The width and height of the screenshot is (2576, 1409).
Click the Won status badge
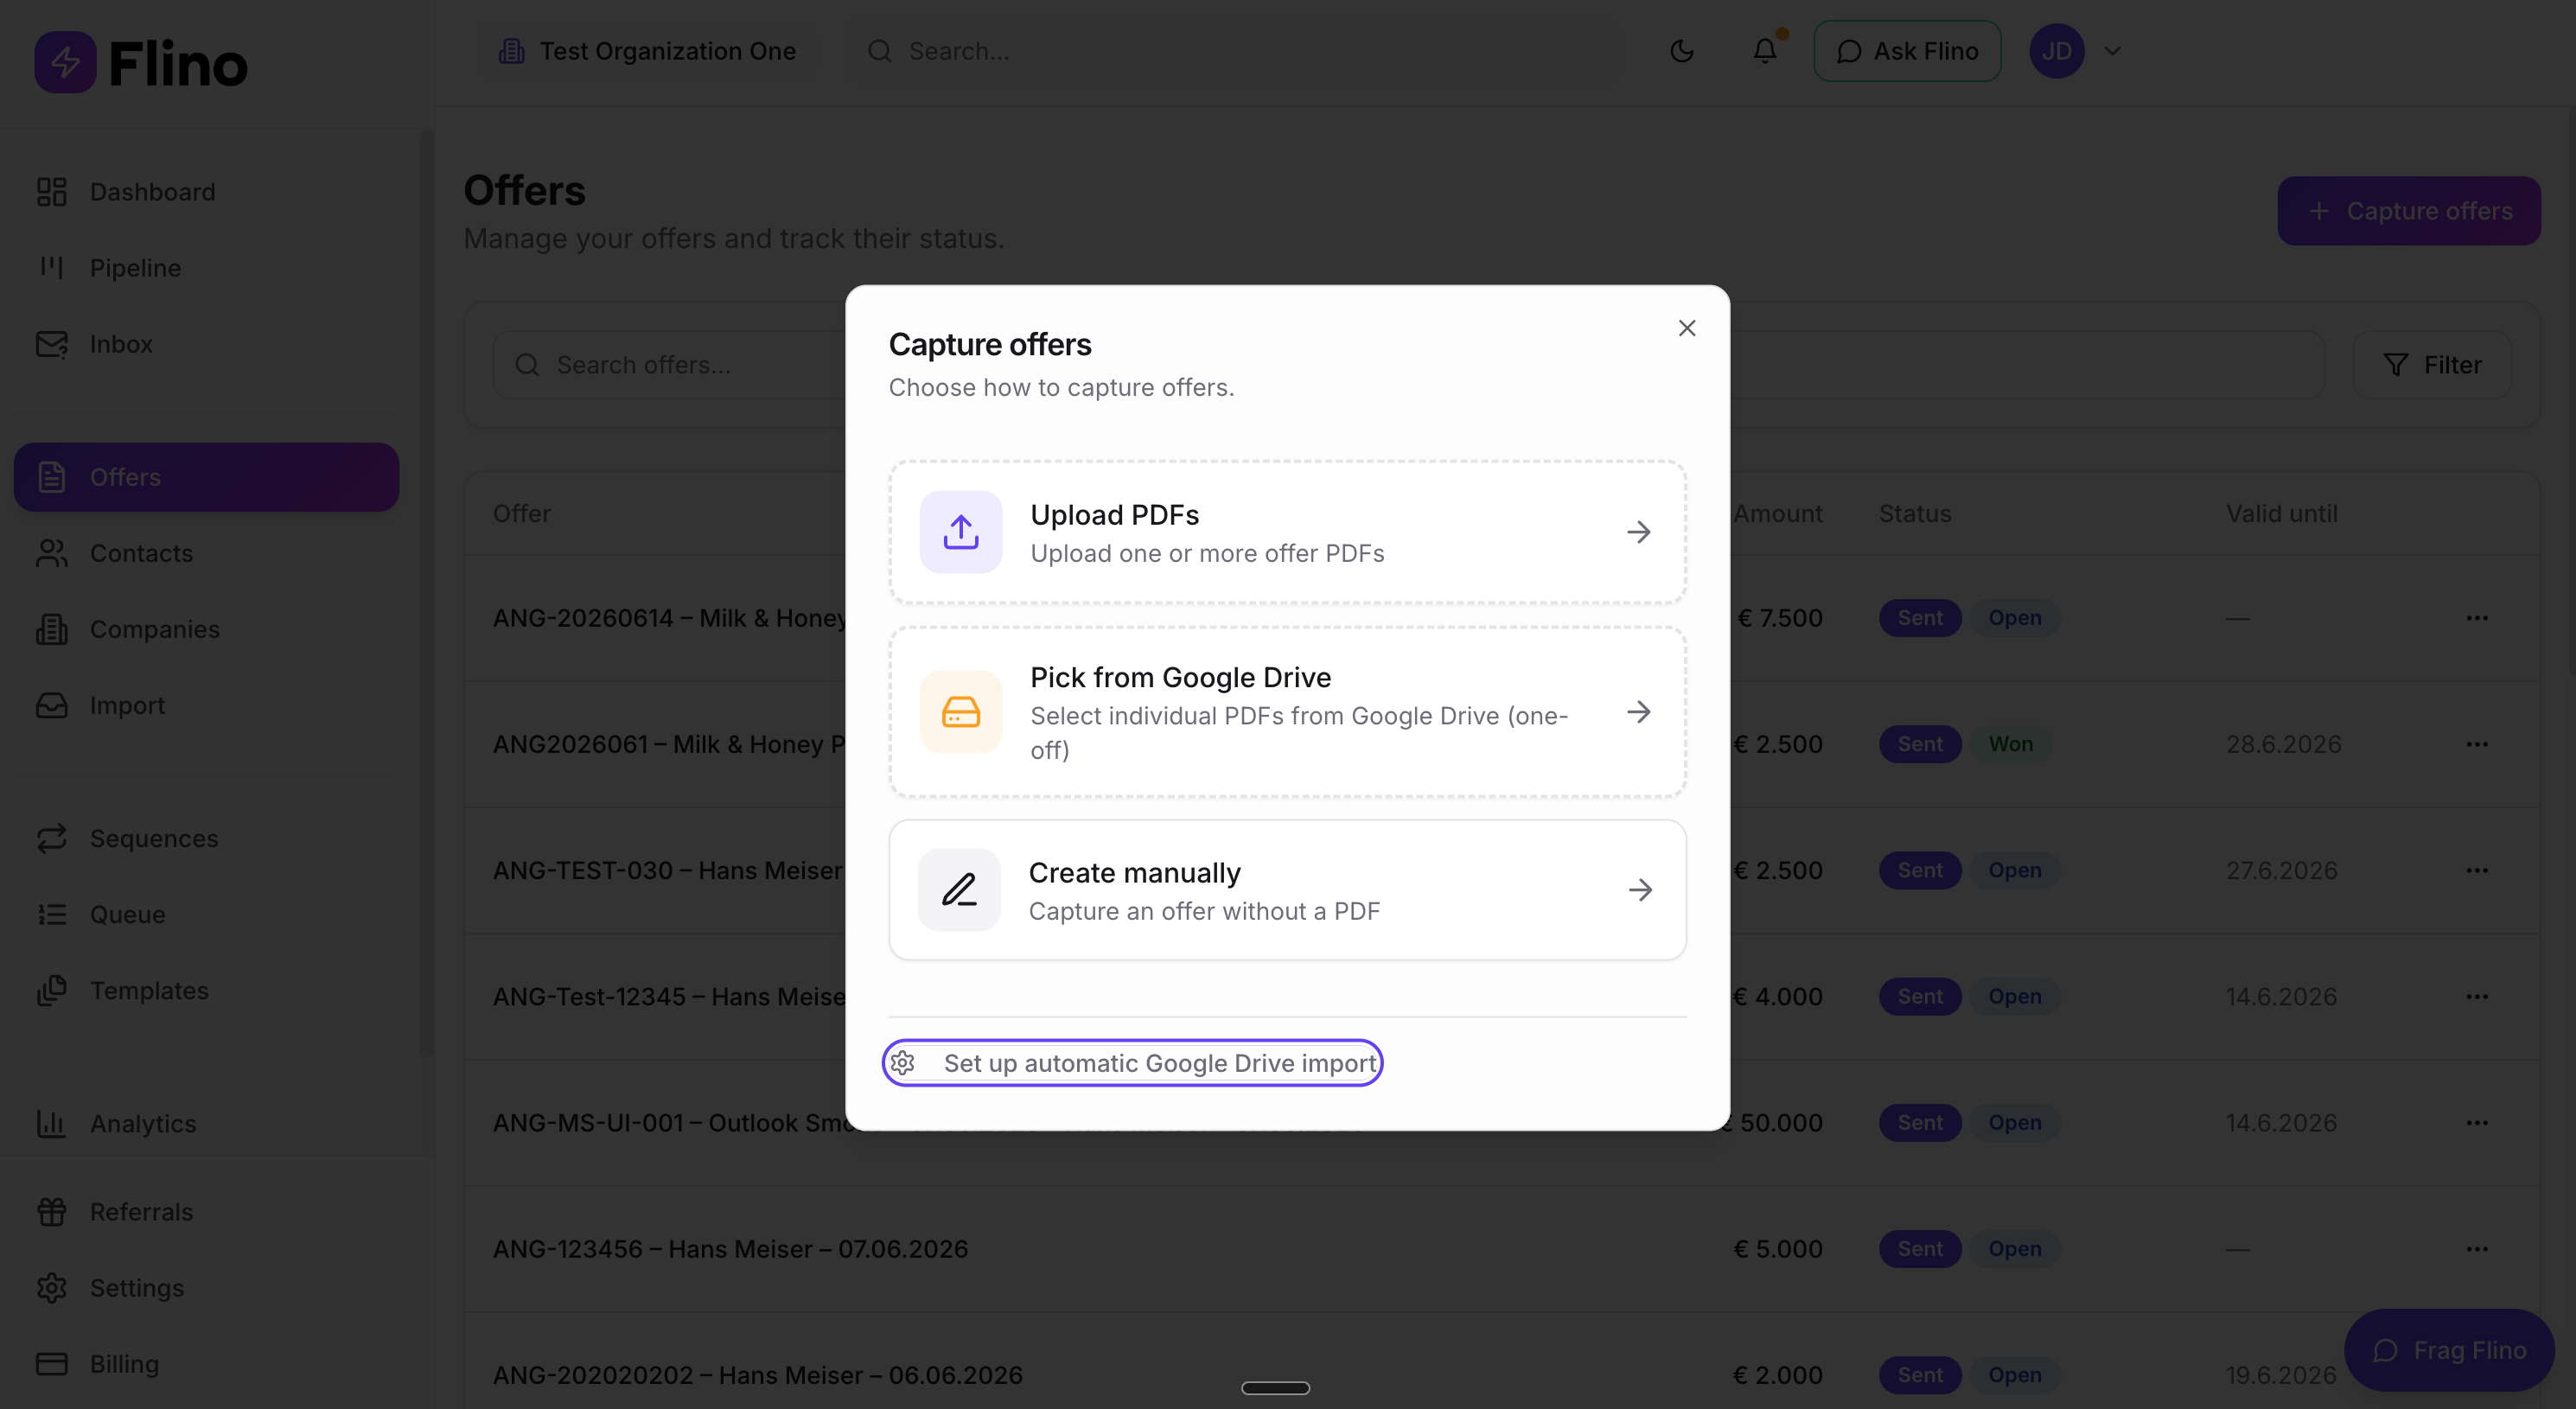[2010, 744]
